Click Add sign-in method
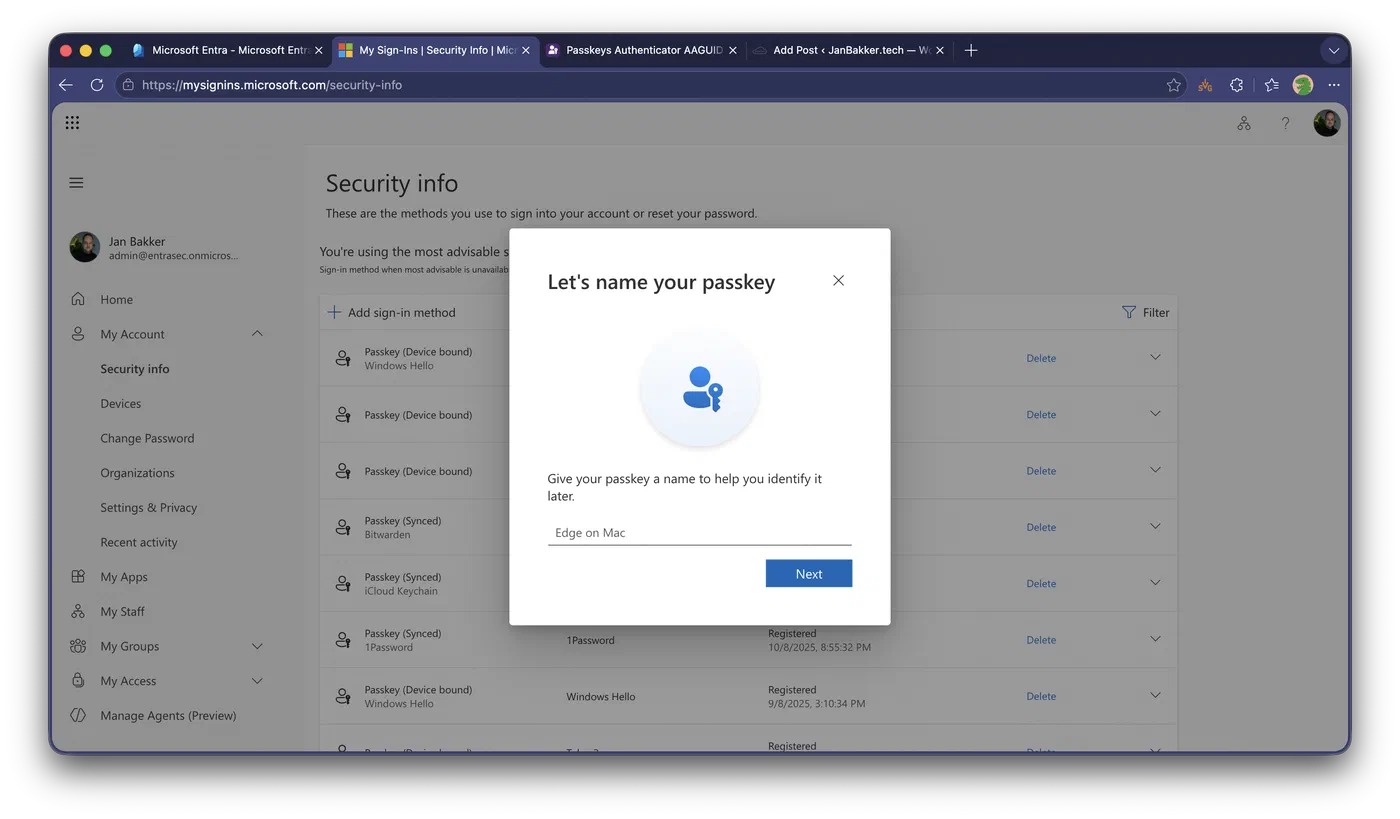Image resolution: width=1400 pixels, height=819 pixels. [392, 312]
